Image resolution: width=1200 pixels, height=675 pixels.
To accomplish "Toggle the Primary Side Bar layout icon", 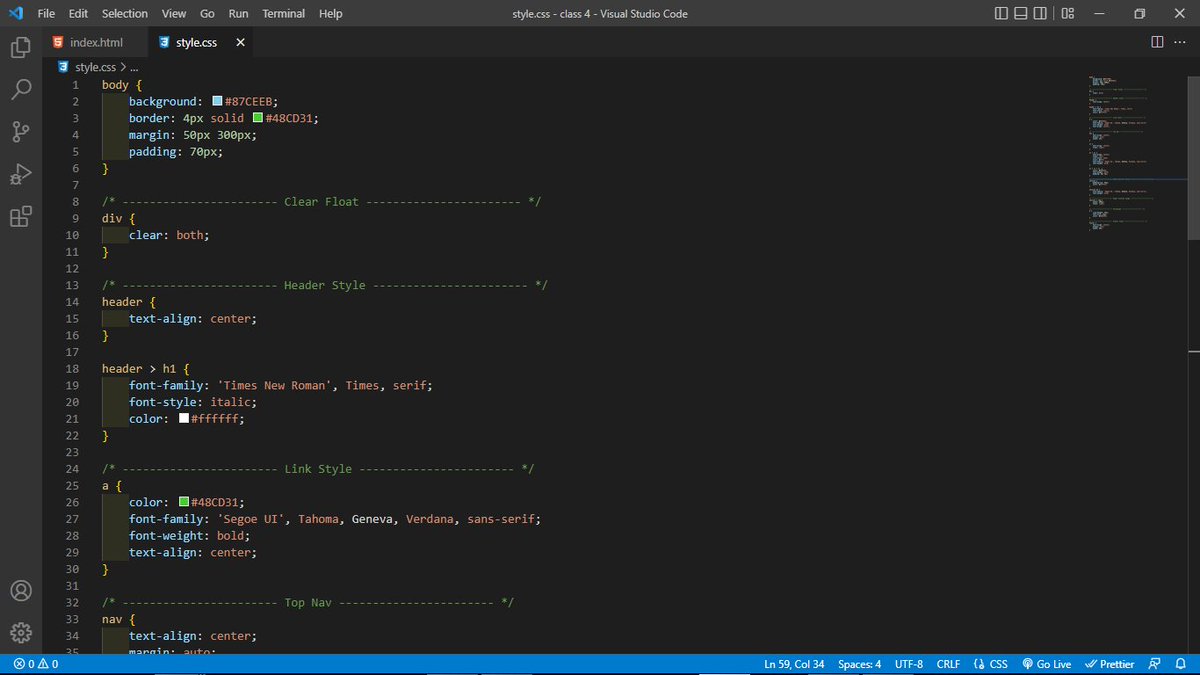I will pyautogui.click(x=1002, y=13).
